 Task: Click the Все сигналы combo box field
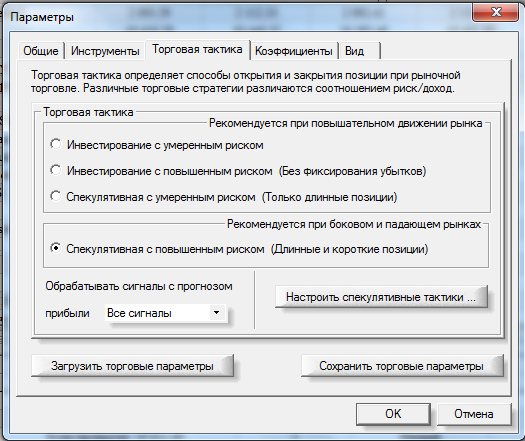coord(165,313)
